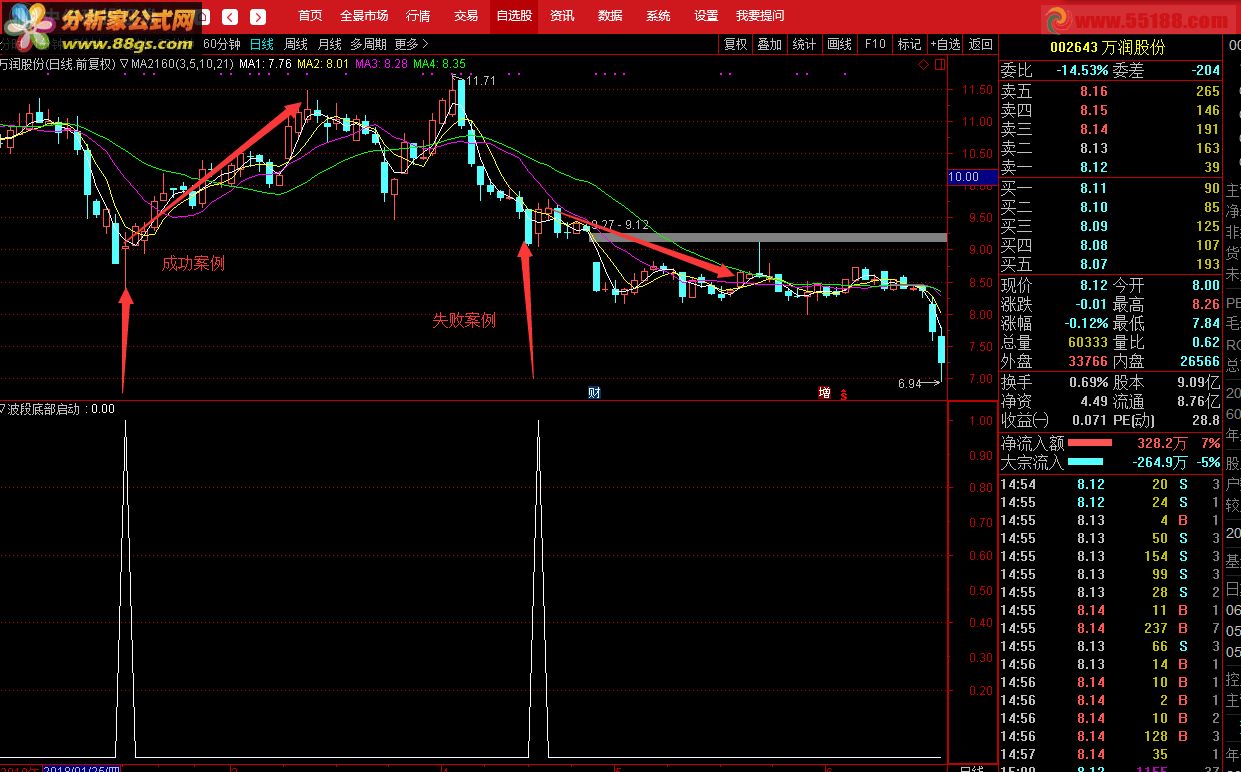Click the 买四 8.08 bid row
This screenshot has width=1241, height=772.
tap(1110, 245)
